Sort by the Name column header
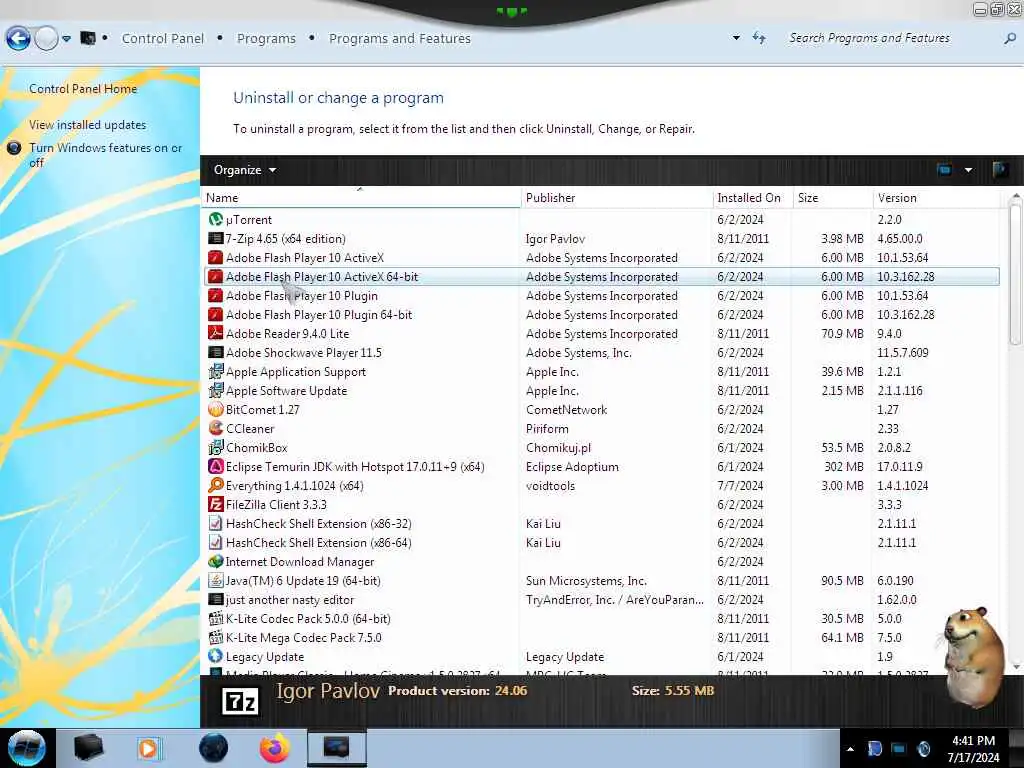1024x768 pixels. 361,197
